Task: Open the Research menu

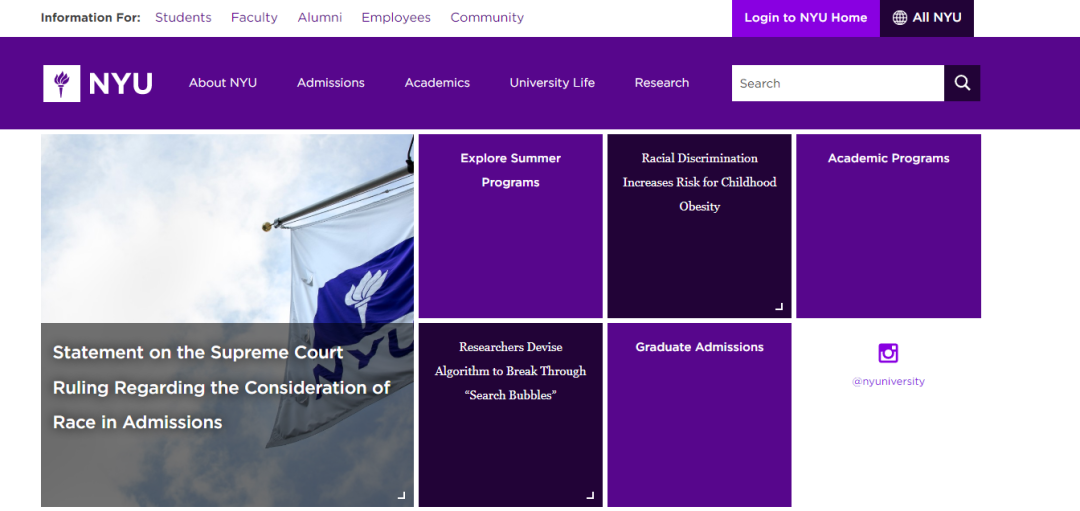Action: [x=662, y=83]
